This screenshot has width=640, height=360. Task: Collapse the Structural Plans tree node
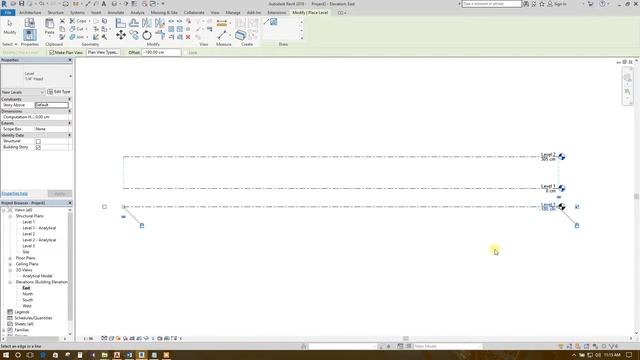10,216
